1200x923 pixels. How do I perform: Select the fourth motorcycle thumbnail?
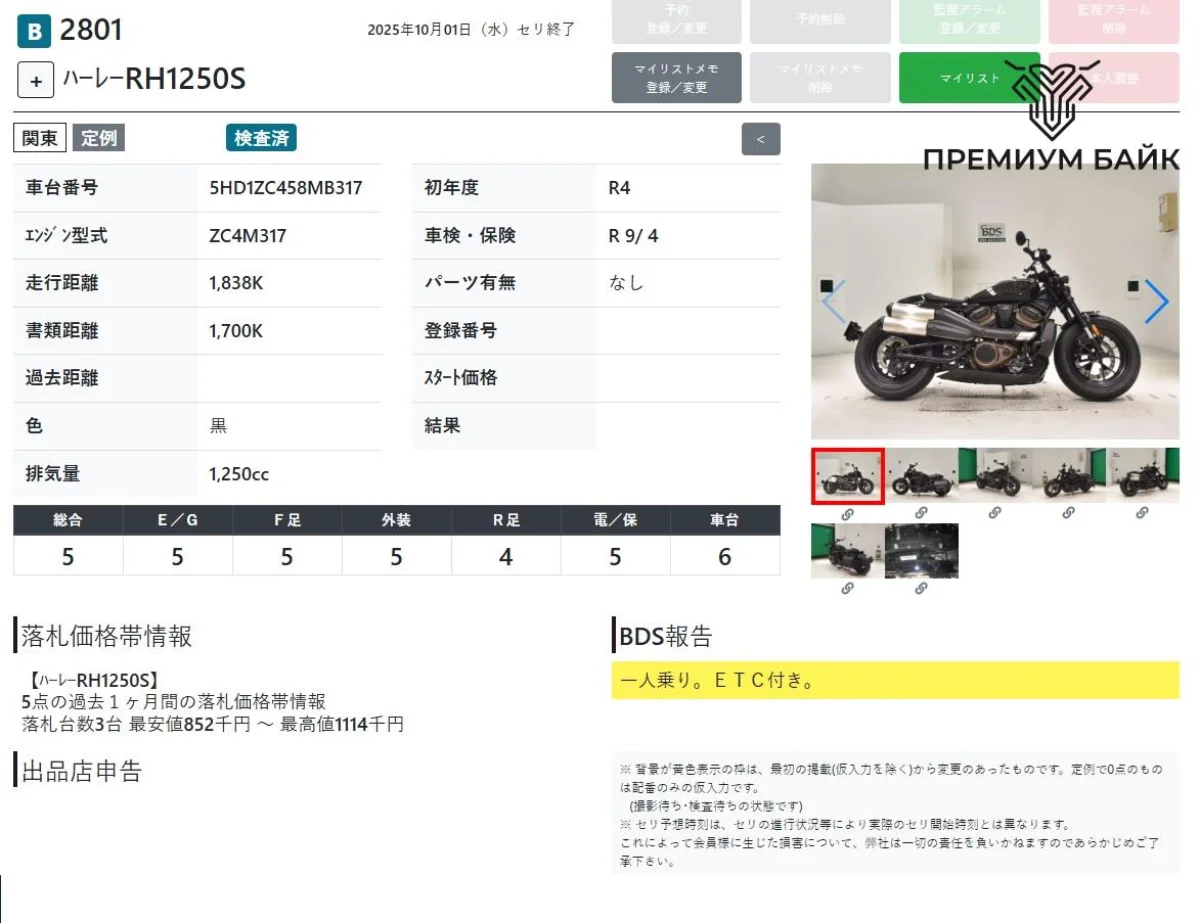pyautogui.click(x=1068, y=475)
